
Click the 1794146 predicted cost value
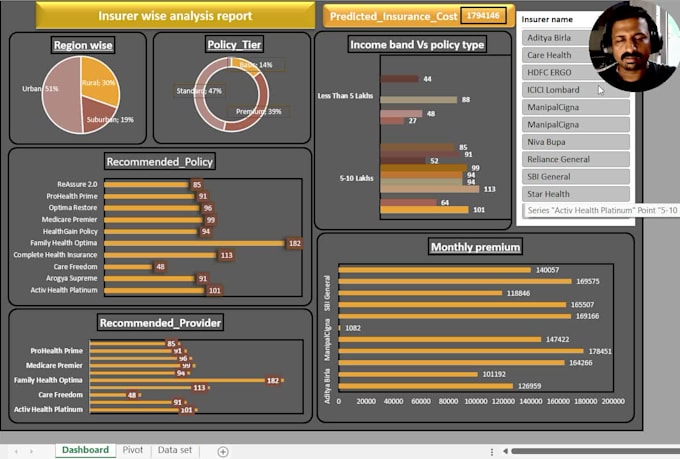point(483,16)
